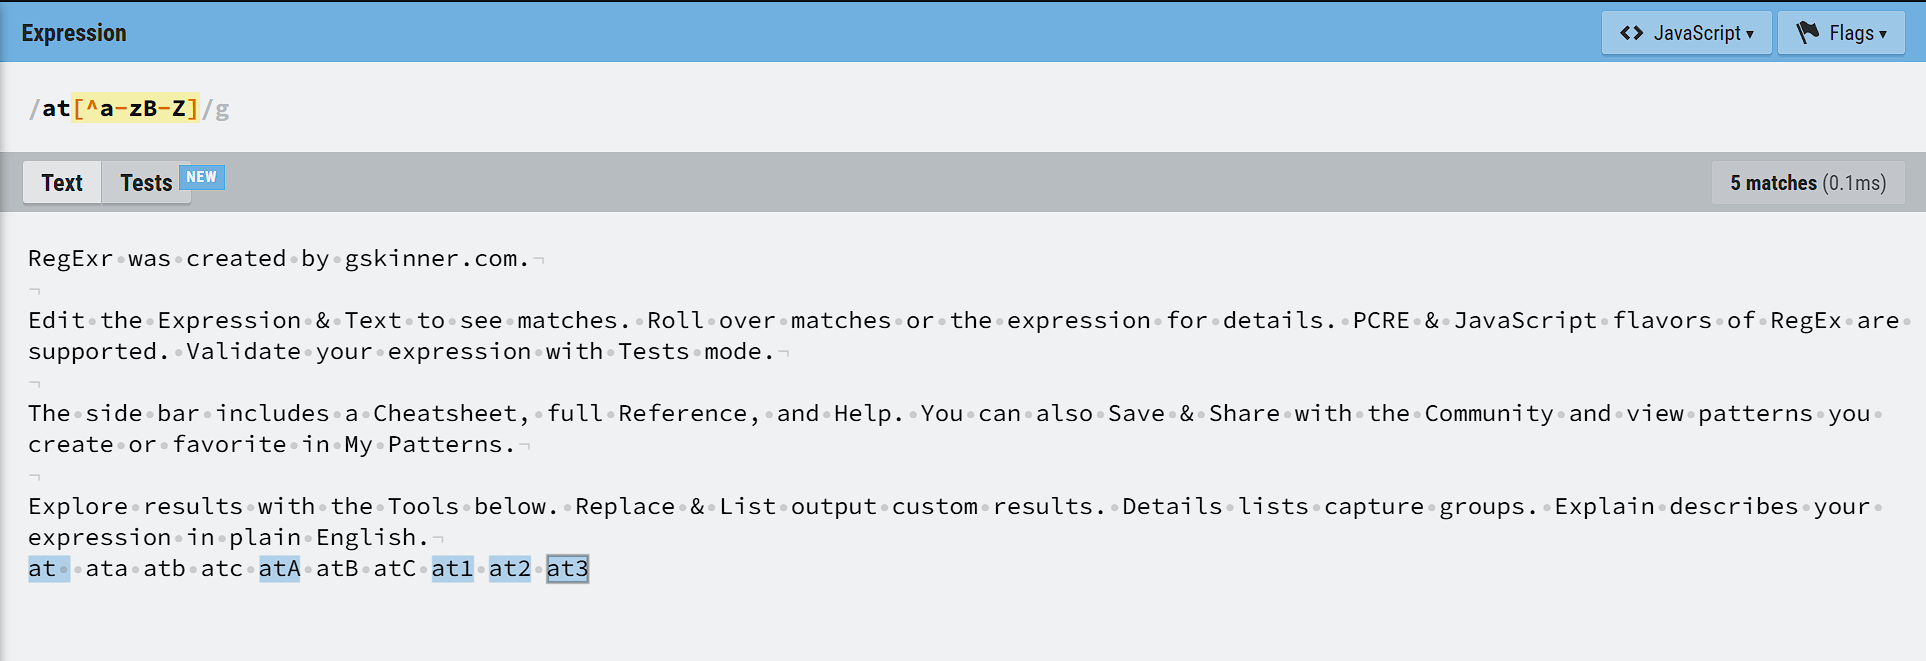Screen dimensions: 1926x661
Task: Click the Expression header label
Action: pyautogui.click(x=74, y=33)
